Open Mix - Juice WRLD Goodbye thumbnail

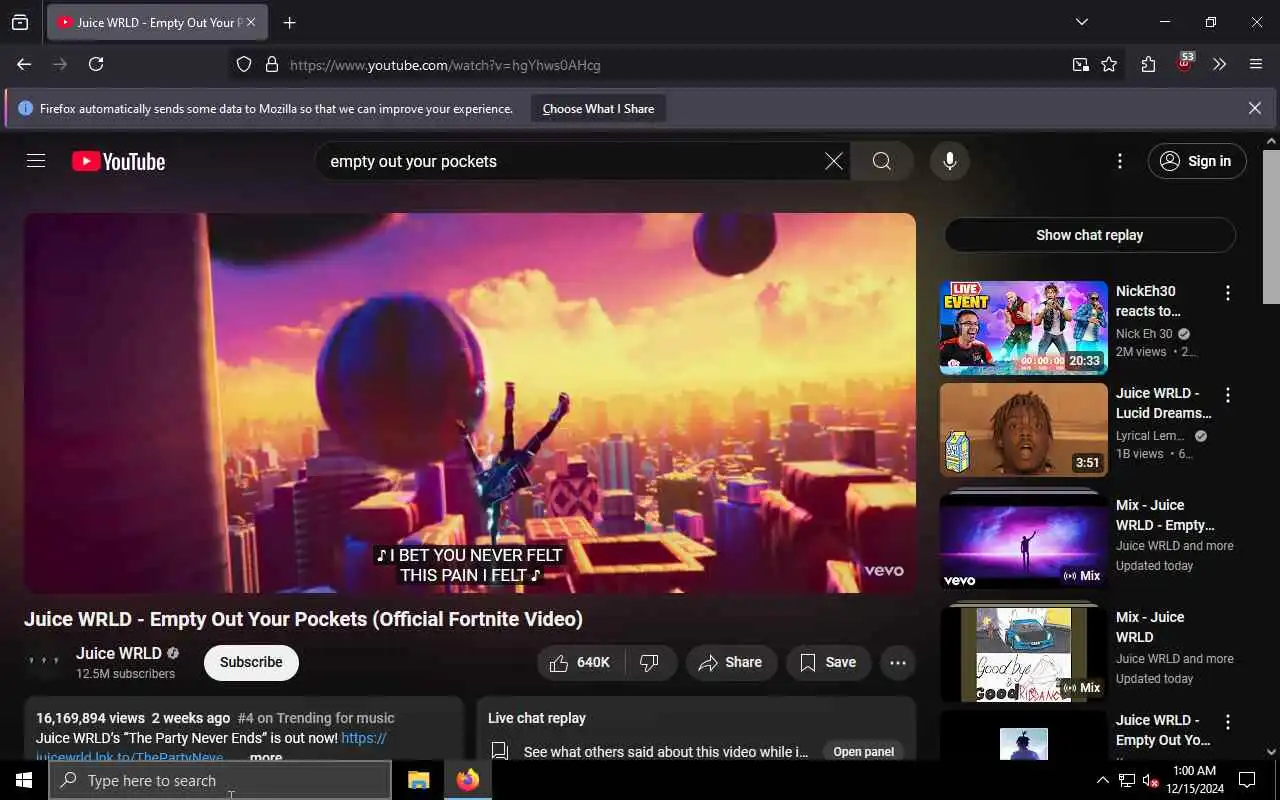[x=1023, y=653]
